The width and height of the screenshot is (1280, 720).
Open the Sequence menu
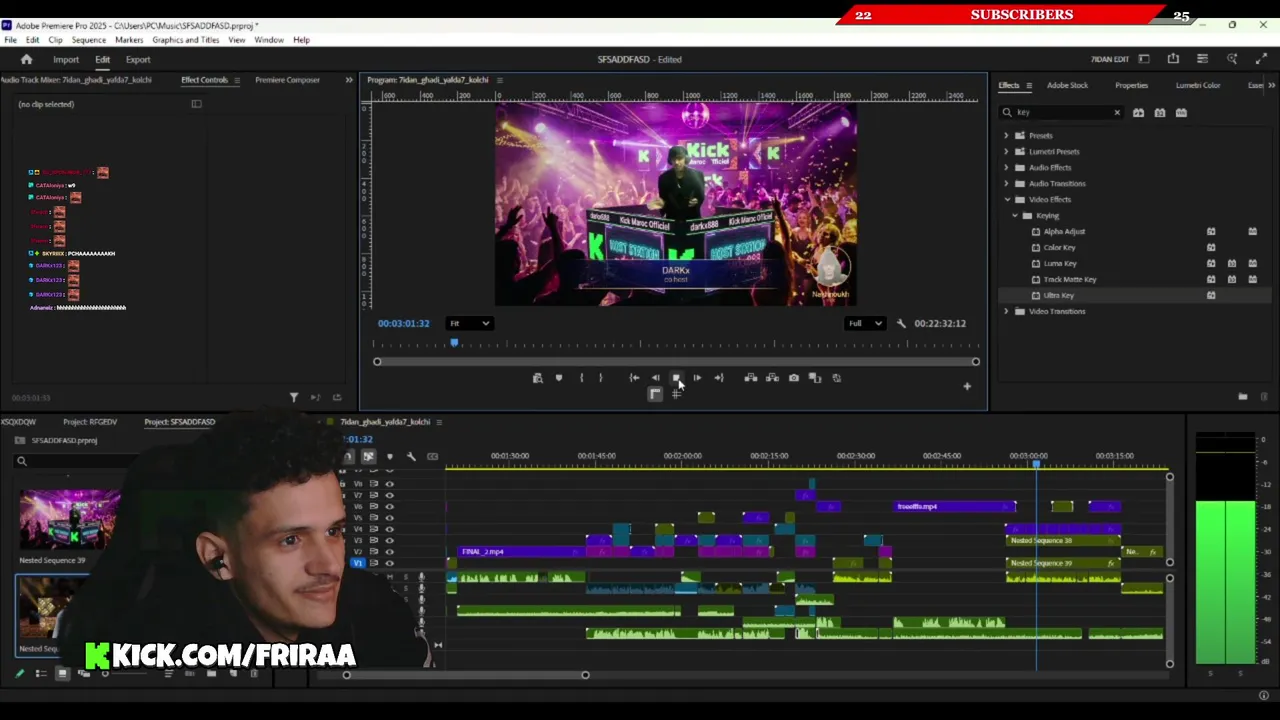tap(88, 40)
